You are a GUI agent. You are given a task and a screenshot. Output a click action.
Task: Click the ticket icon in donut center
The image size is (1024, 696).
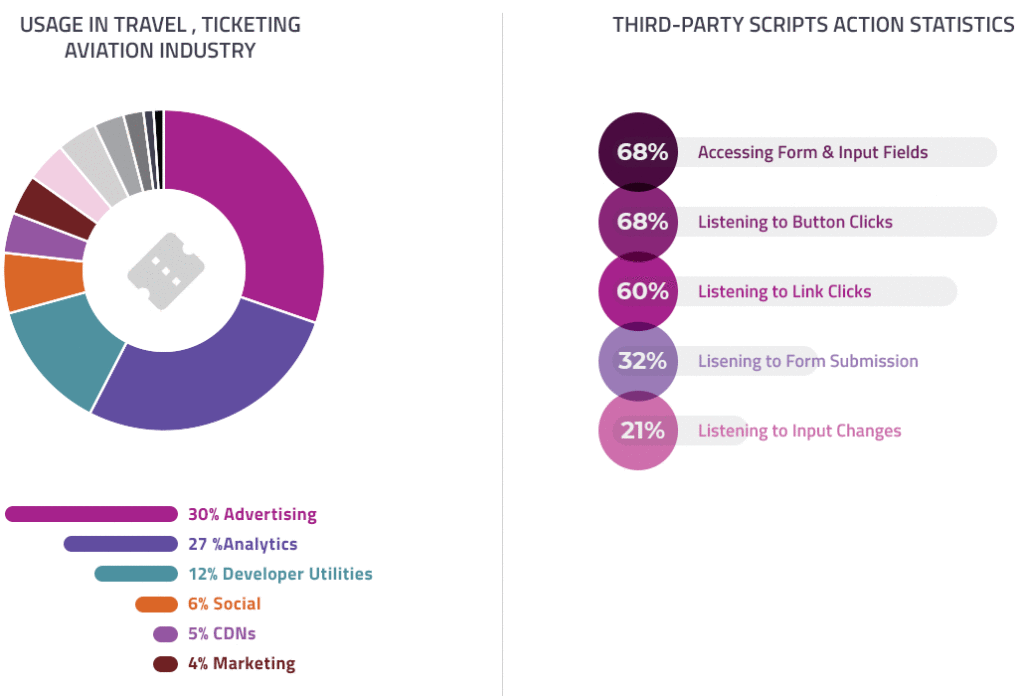(166, 271)
